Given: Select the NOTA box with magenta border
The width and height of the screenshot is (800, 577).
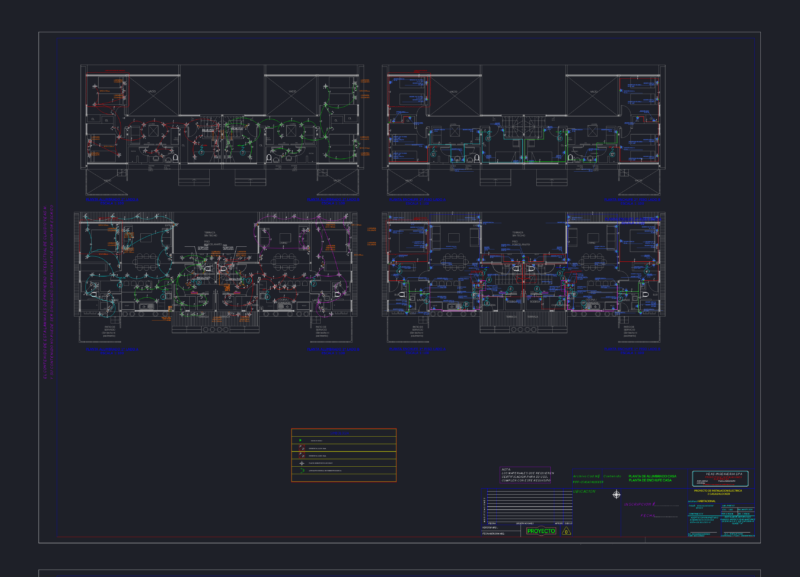Looking at the screenshot, I should pos(526,475).
